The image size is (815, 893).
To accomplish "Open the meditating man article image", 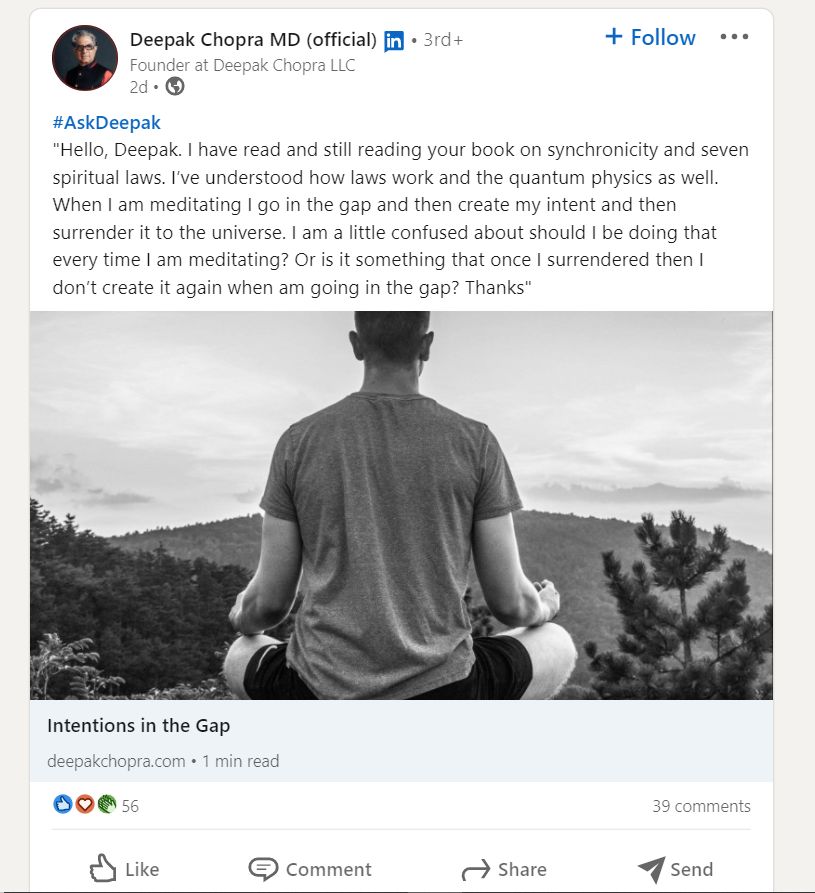I will pos(401,505).
